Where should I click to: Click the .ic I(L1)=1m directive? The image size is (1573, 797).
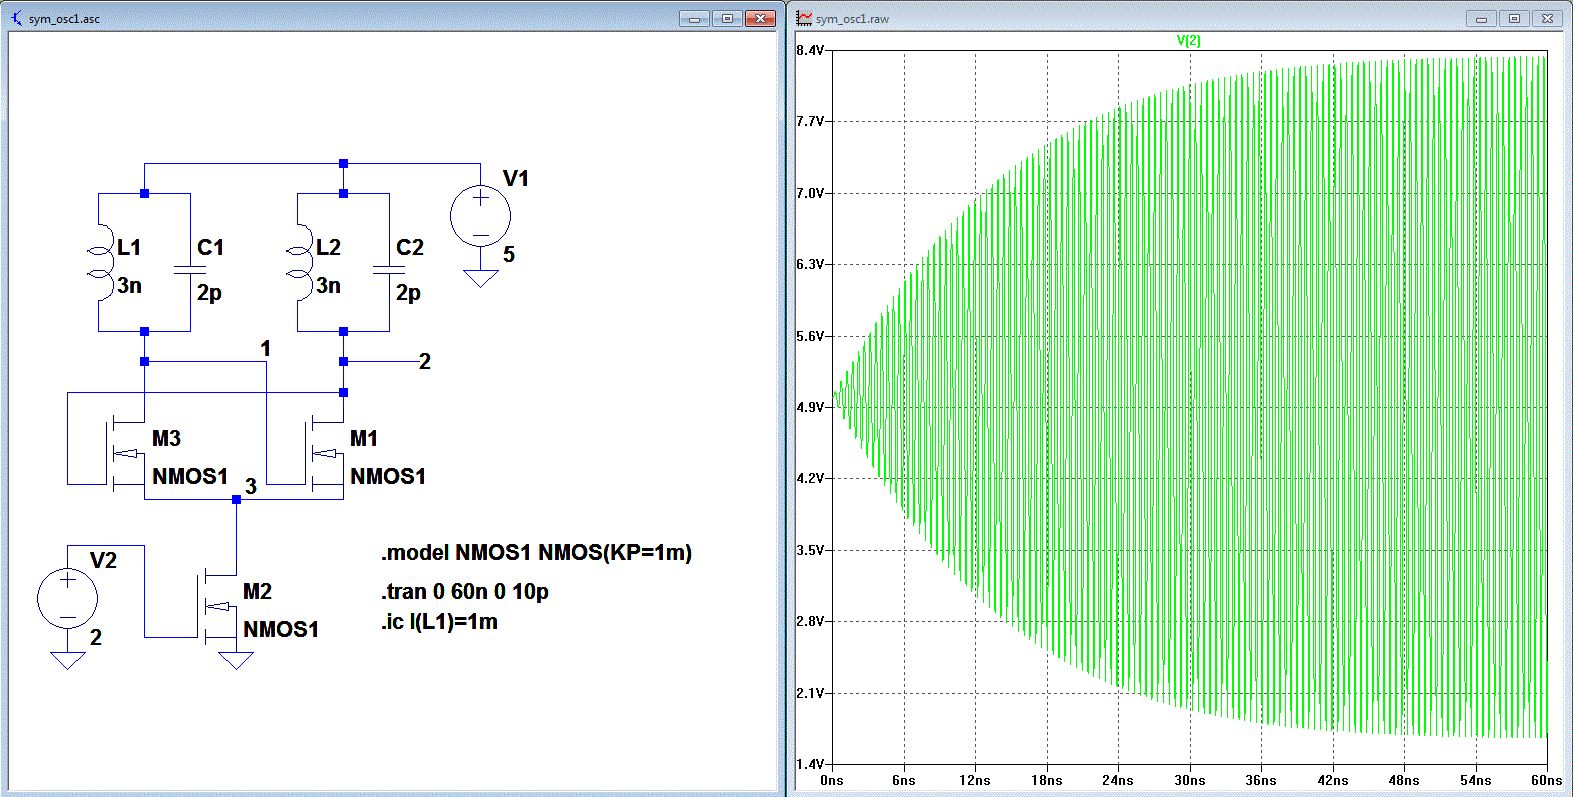click(439, 622)
